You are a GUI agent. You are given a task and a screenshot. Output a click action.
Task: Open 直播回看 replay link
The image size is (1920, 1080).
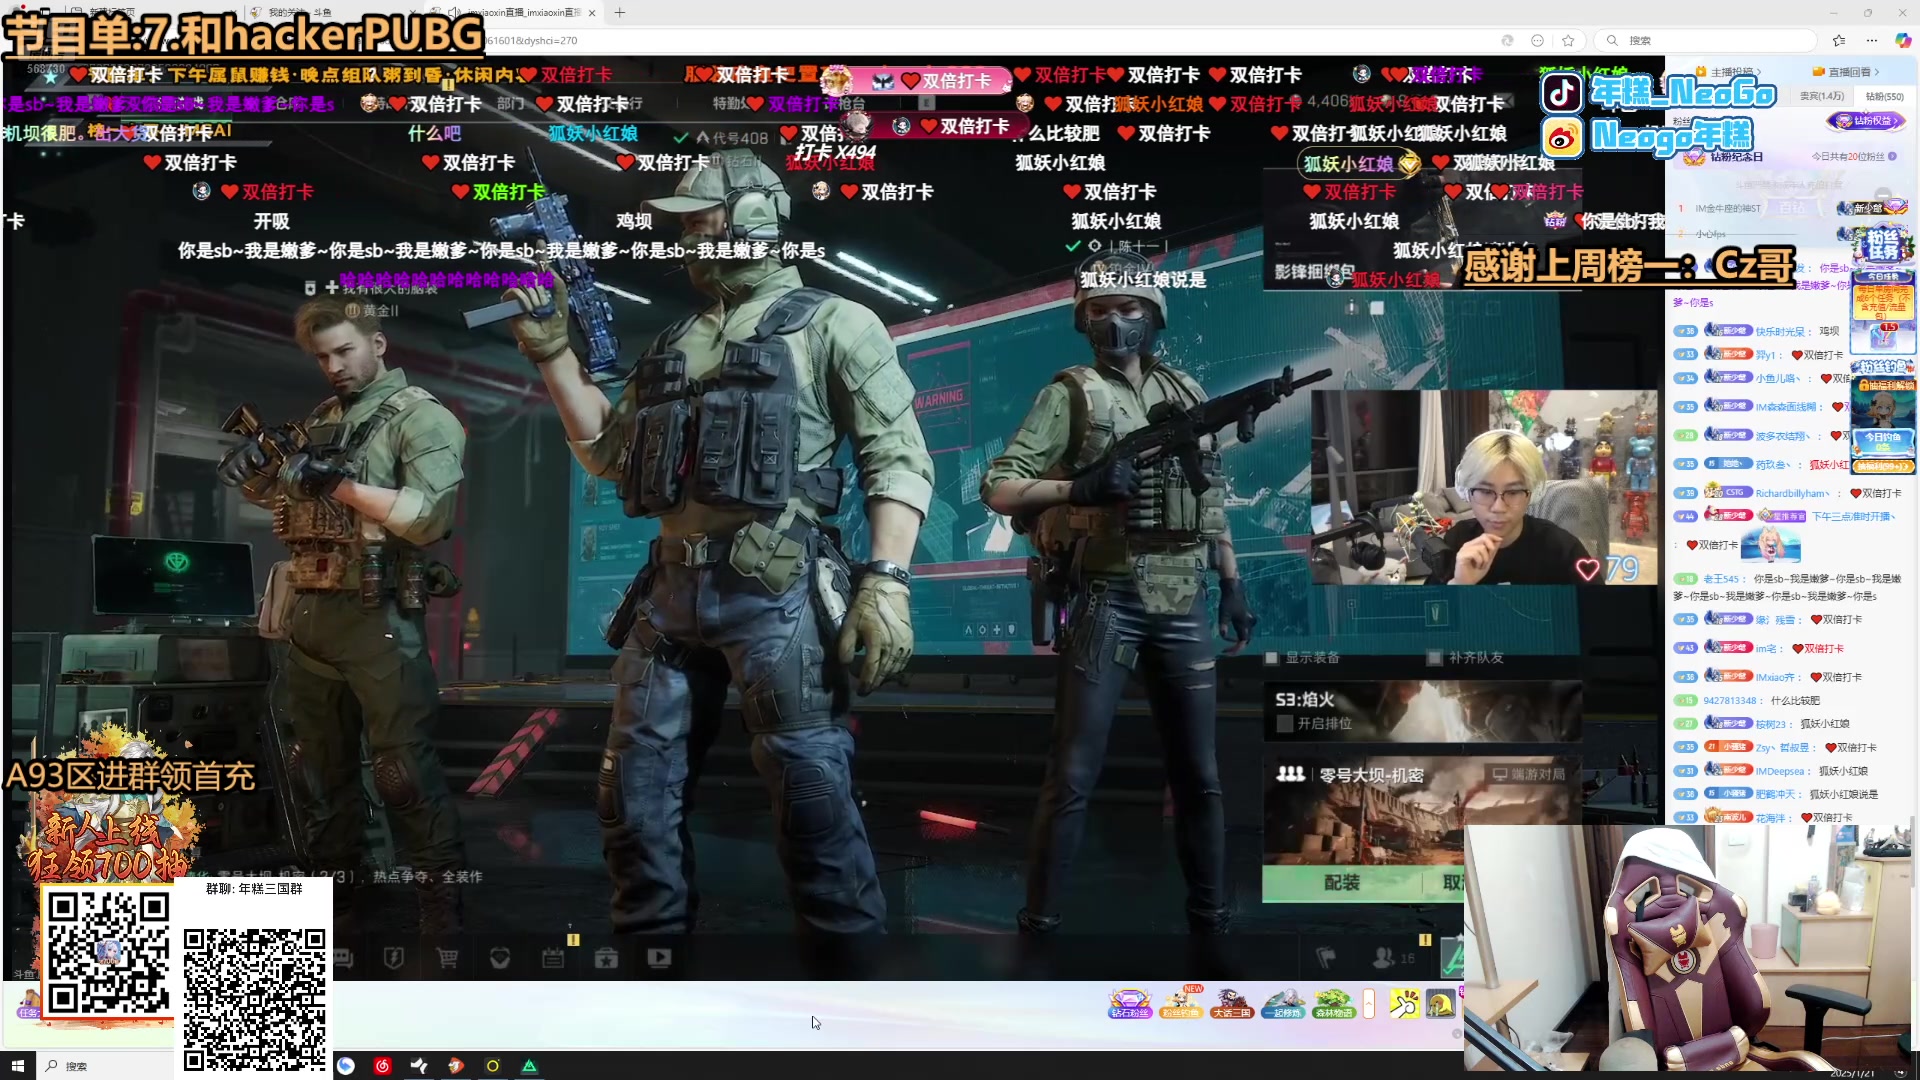[1846, 72]
